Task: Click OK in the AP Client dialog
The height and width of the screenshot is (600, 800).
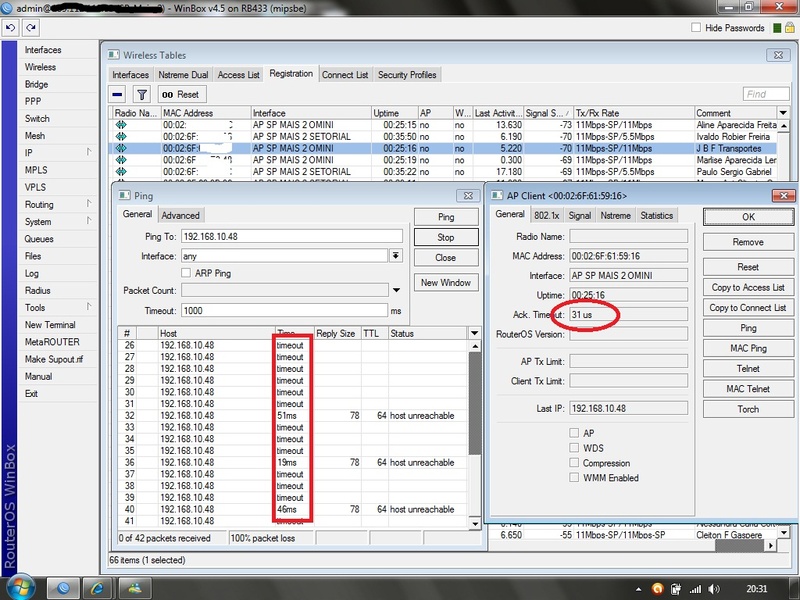Action: 748,217
